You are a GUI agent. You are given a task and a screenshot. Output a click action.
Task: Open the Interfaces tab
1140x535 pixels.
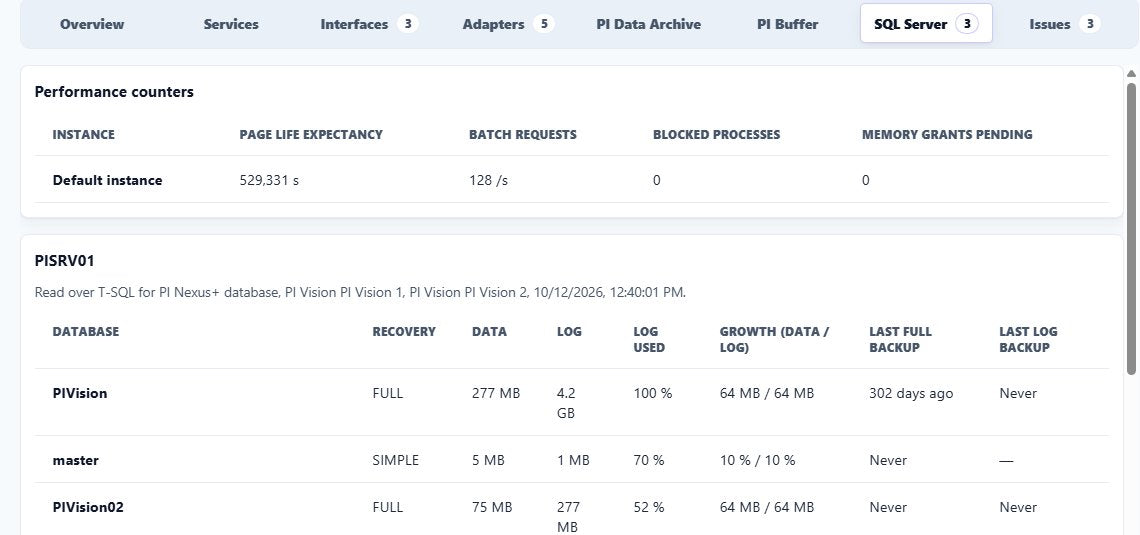pos(369,24)
